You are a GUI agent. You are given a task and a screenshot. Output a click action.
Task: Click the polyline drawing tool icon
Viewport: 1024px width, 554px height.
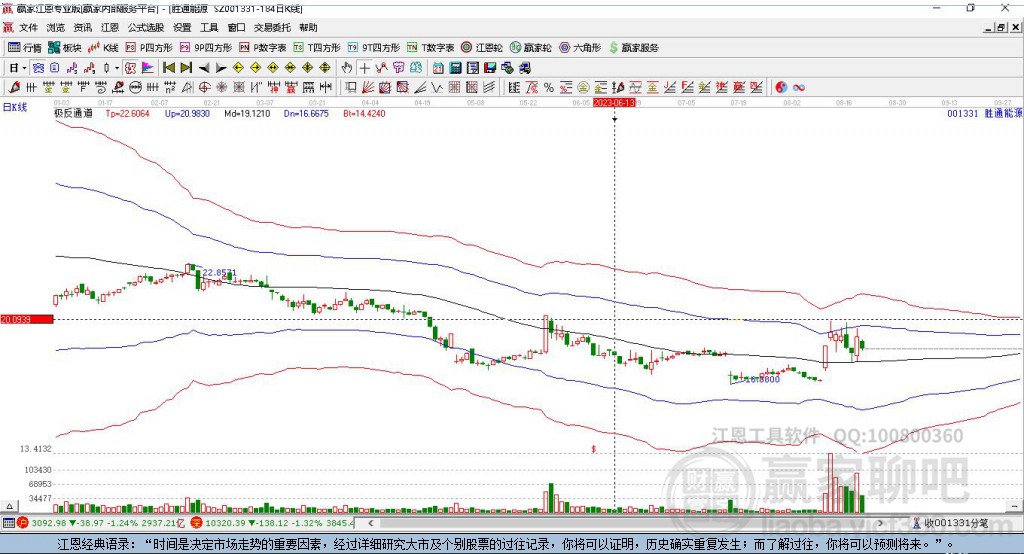(381, 68)
